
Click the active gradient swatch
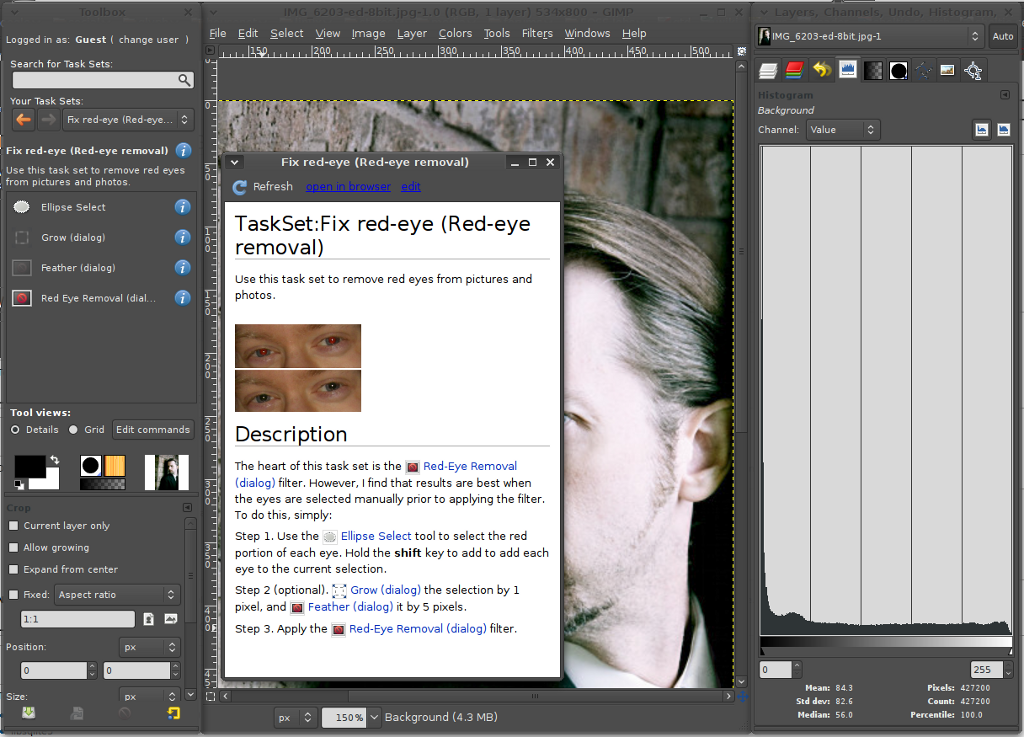pos(103,484)
